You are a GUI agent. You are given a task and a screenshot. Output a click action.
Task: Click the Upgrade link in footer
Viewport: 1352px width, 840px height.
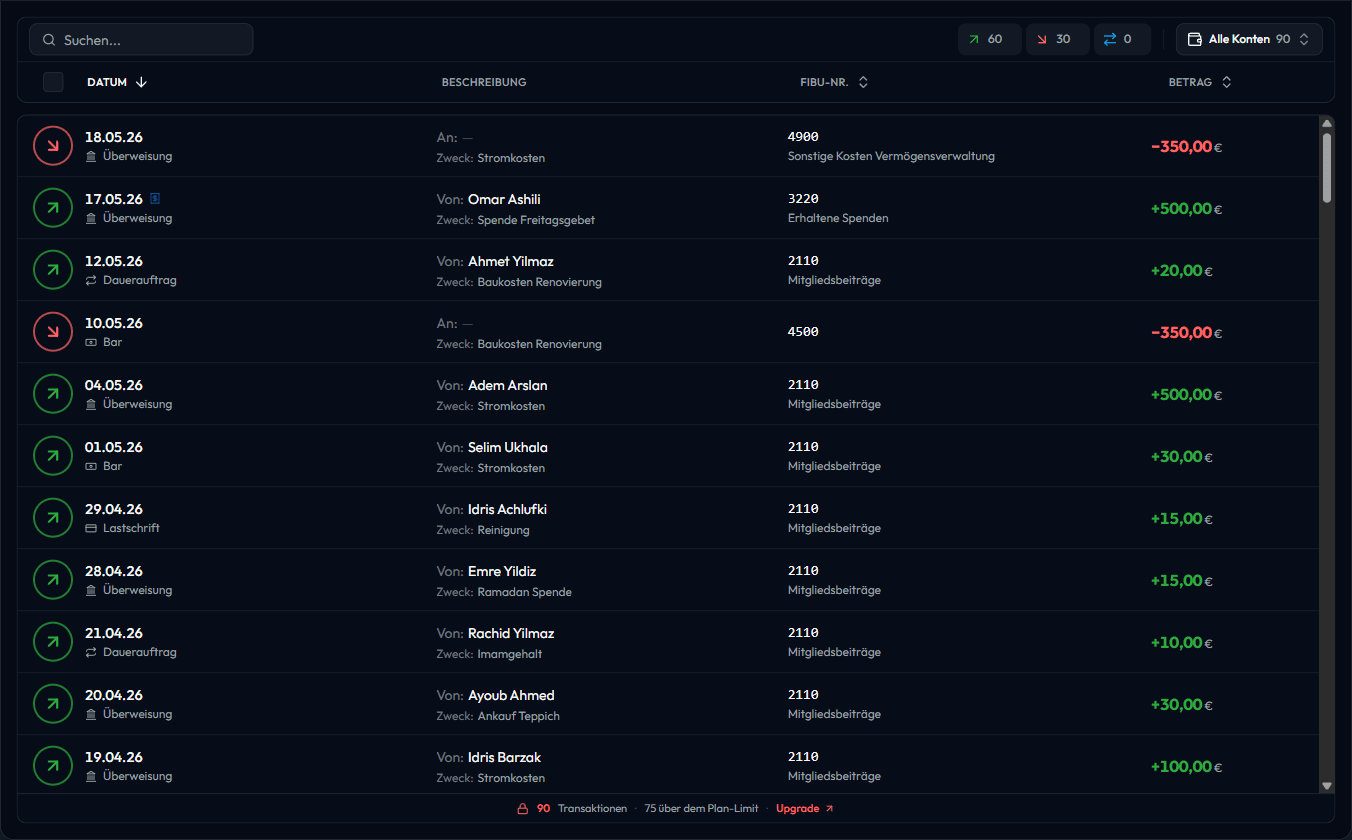click(804, 809)
